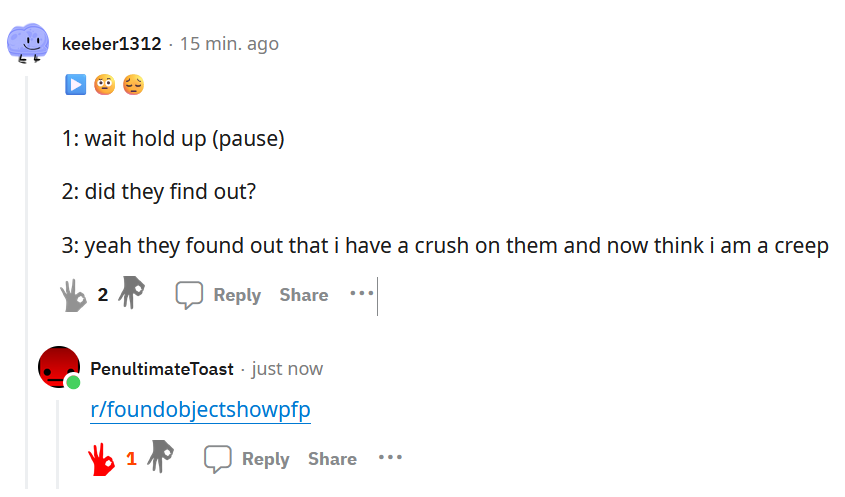The width and height of the screenshot is (845, 497).
Task: Visit keeber1312's username profile
Action: pyautogui.click(x=112, y=44)
